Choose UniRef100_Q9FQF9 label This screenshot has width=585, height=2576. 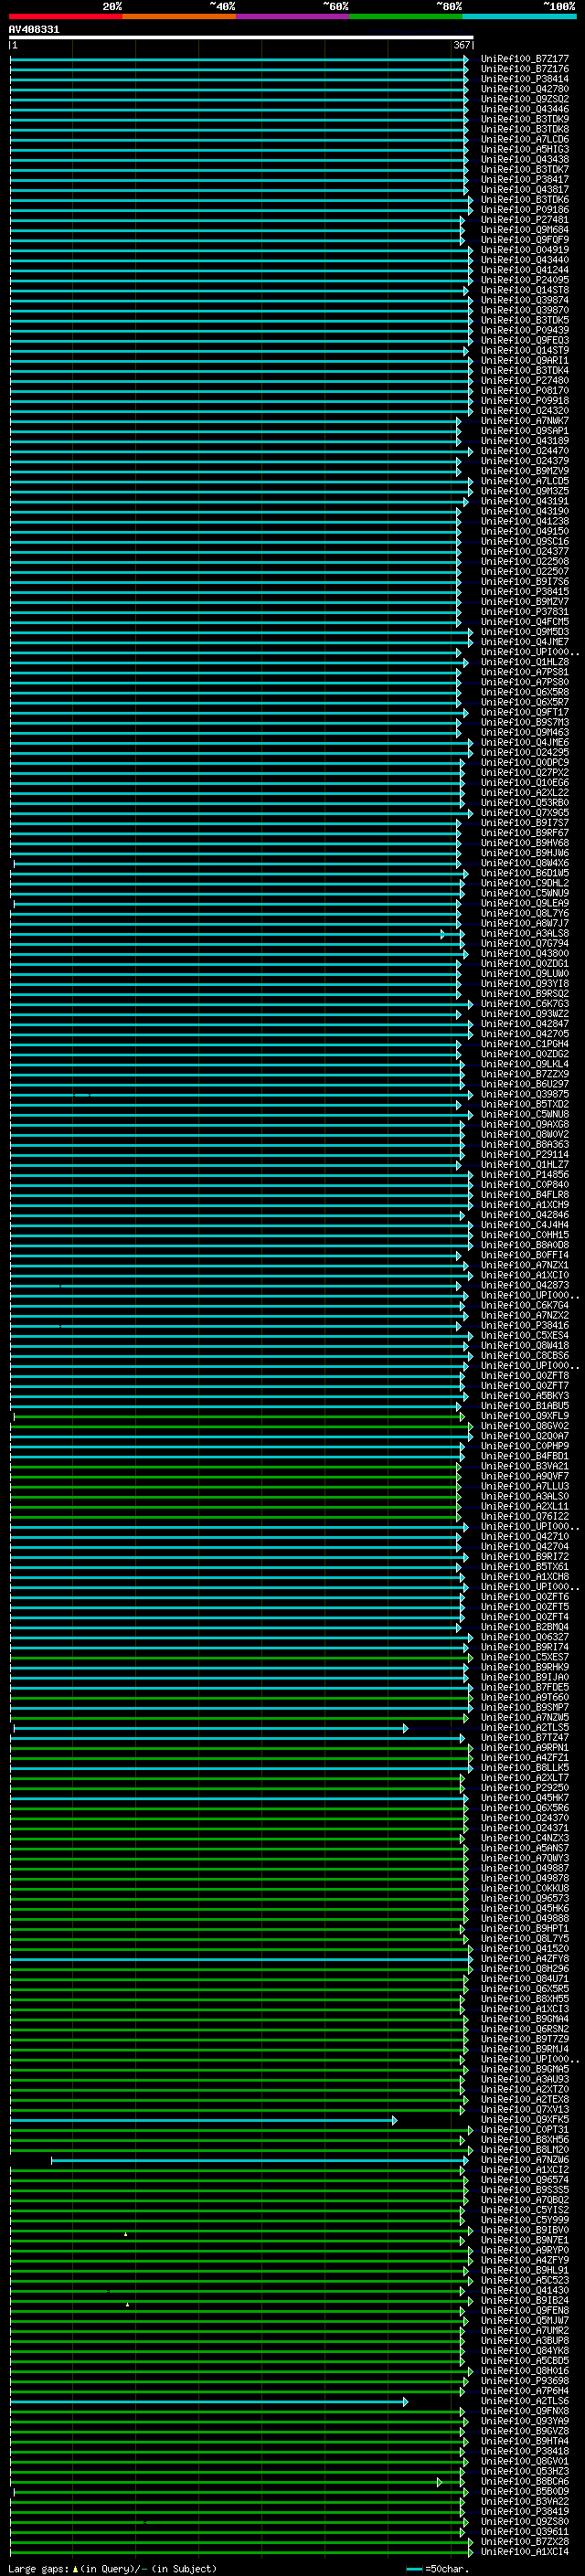tap(525, 240)
